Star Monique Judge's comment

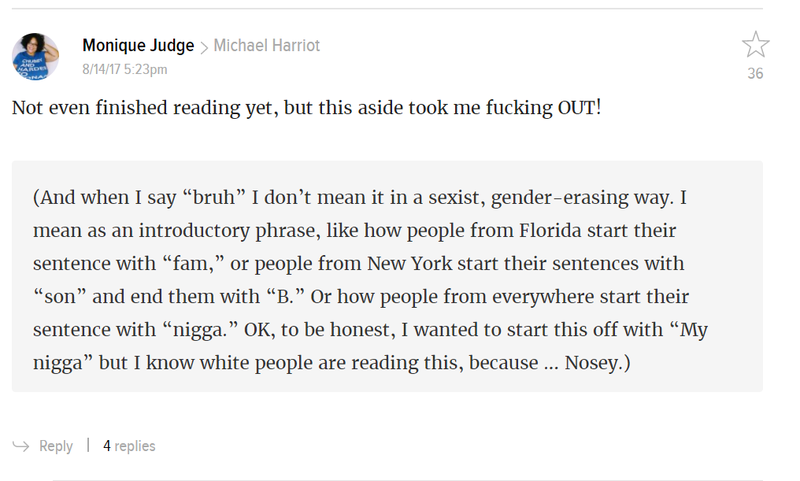[x=755, y=44]
